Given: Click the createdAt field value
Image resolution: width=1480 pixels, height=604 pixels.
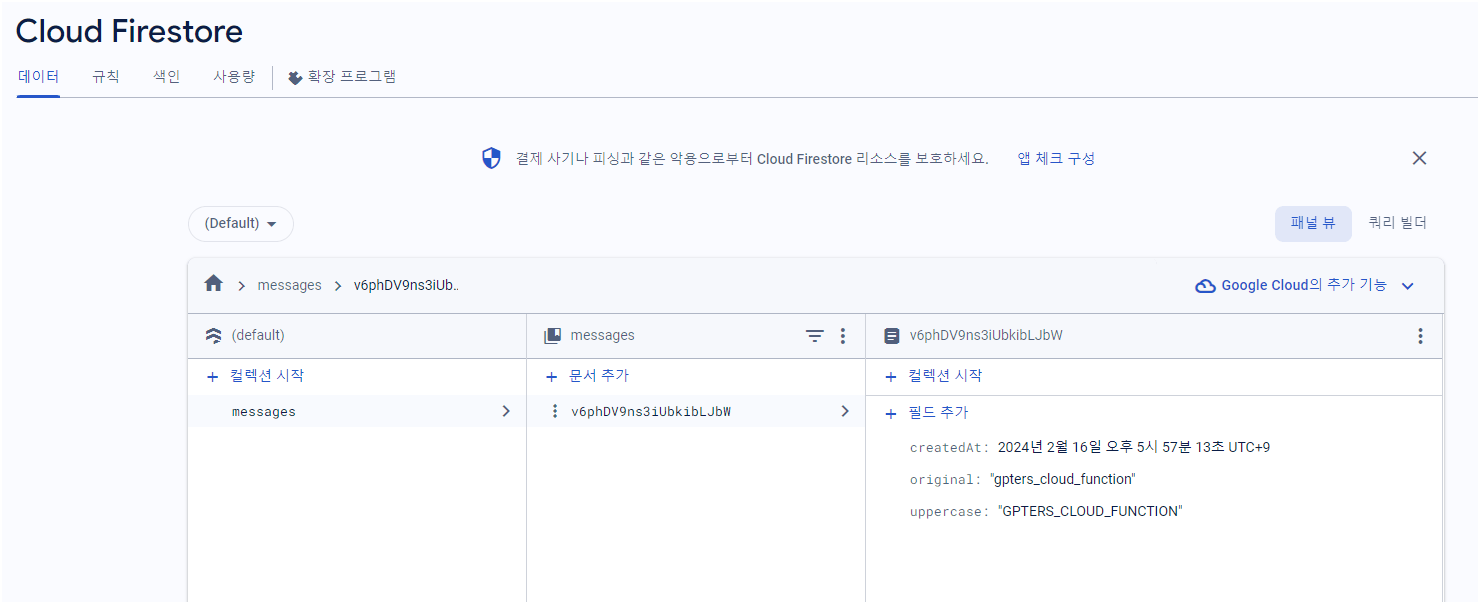Looking at the screenshot, I should pos(1134,447).
